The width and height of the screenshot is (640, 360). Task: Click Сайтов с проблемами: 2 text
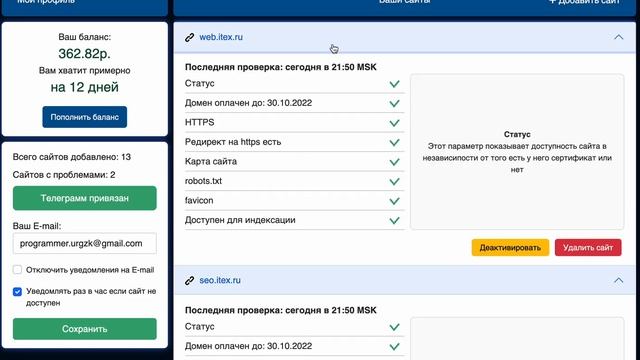64,175
